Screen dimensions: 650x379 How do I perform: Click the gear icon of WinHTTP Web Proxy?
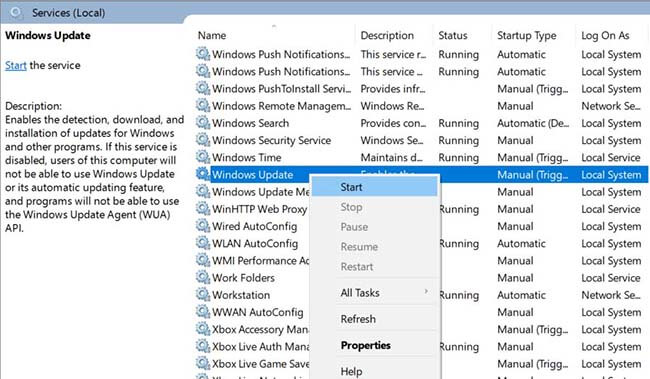click(203, 209)
